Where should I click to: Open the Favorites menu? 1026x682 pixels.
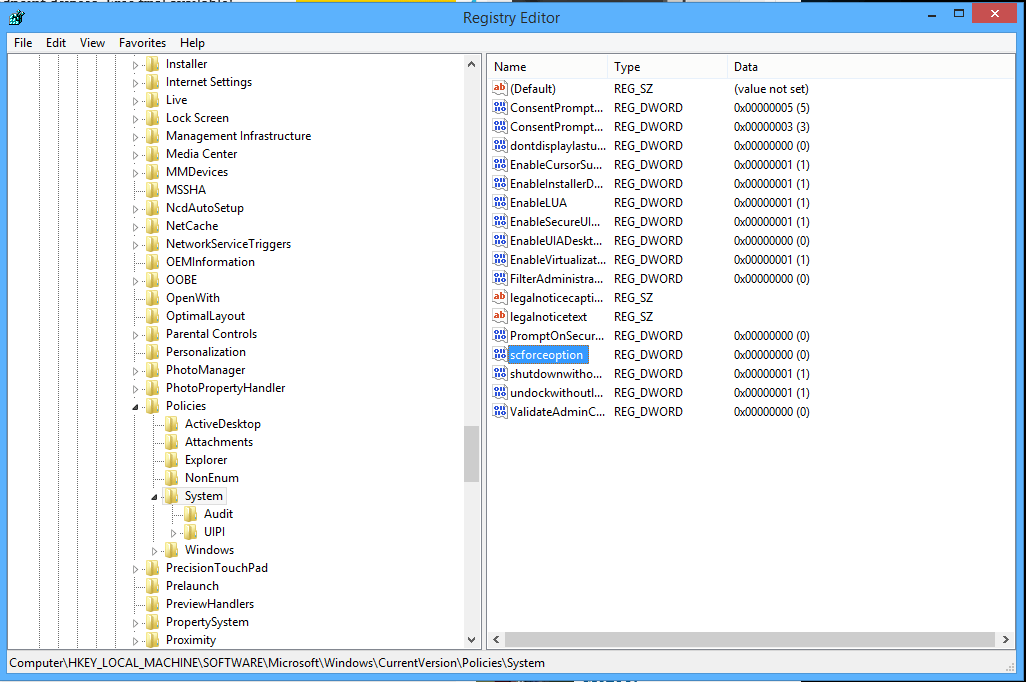tap(141, 42)
